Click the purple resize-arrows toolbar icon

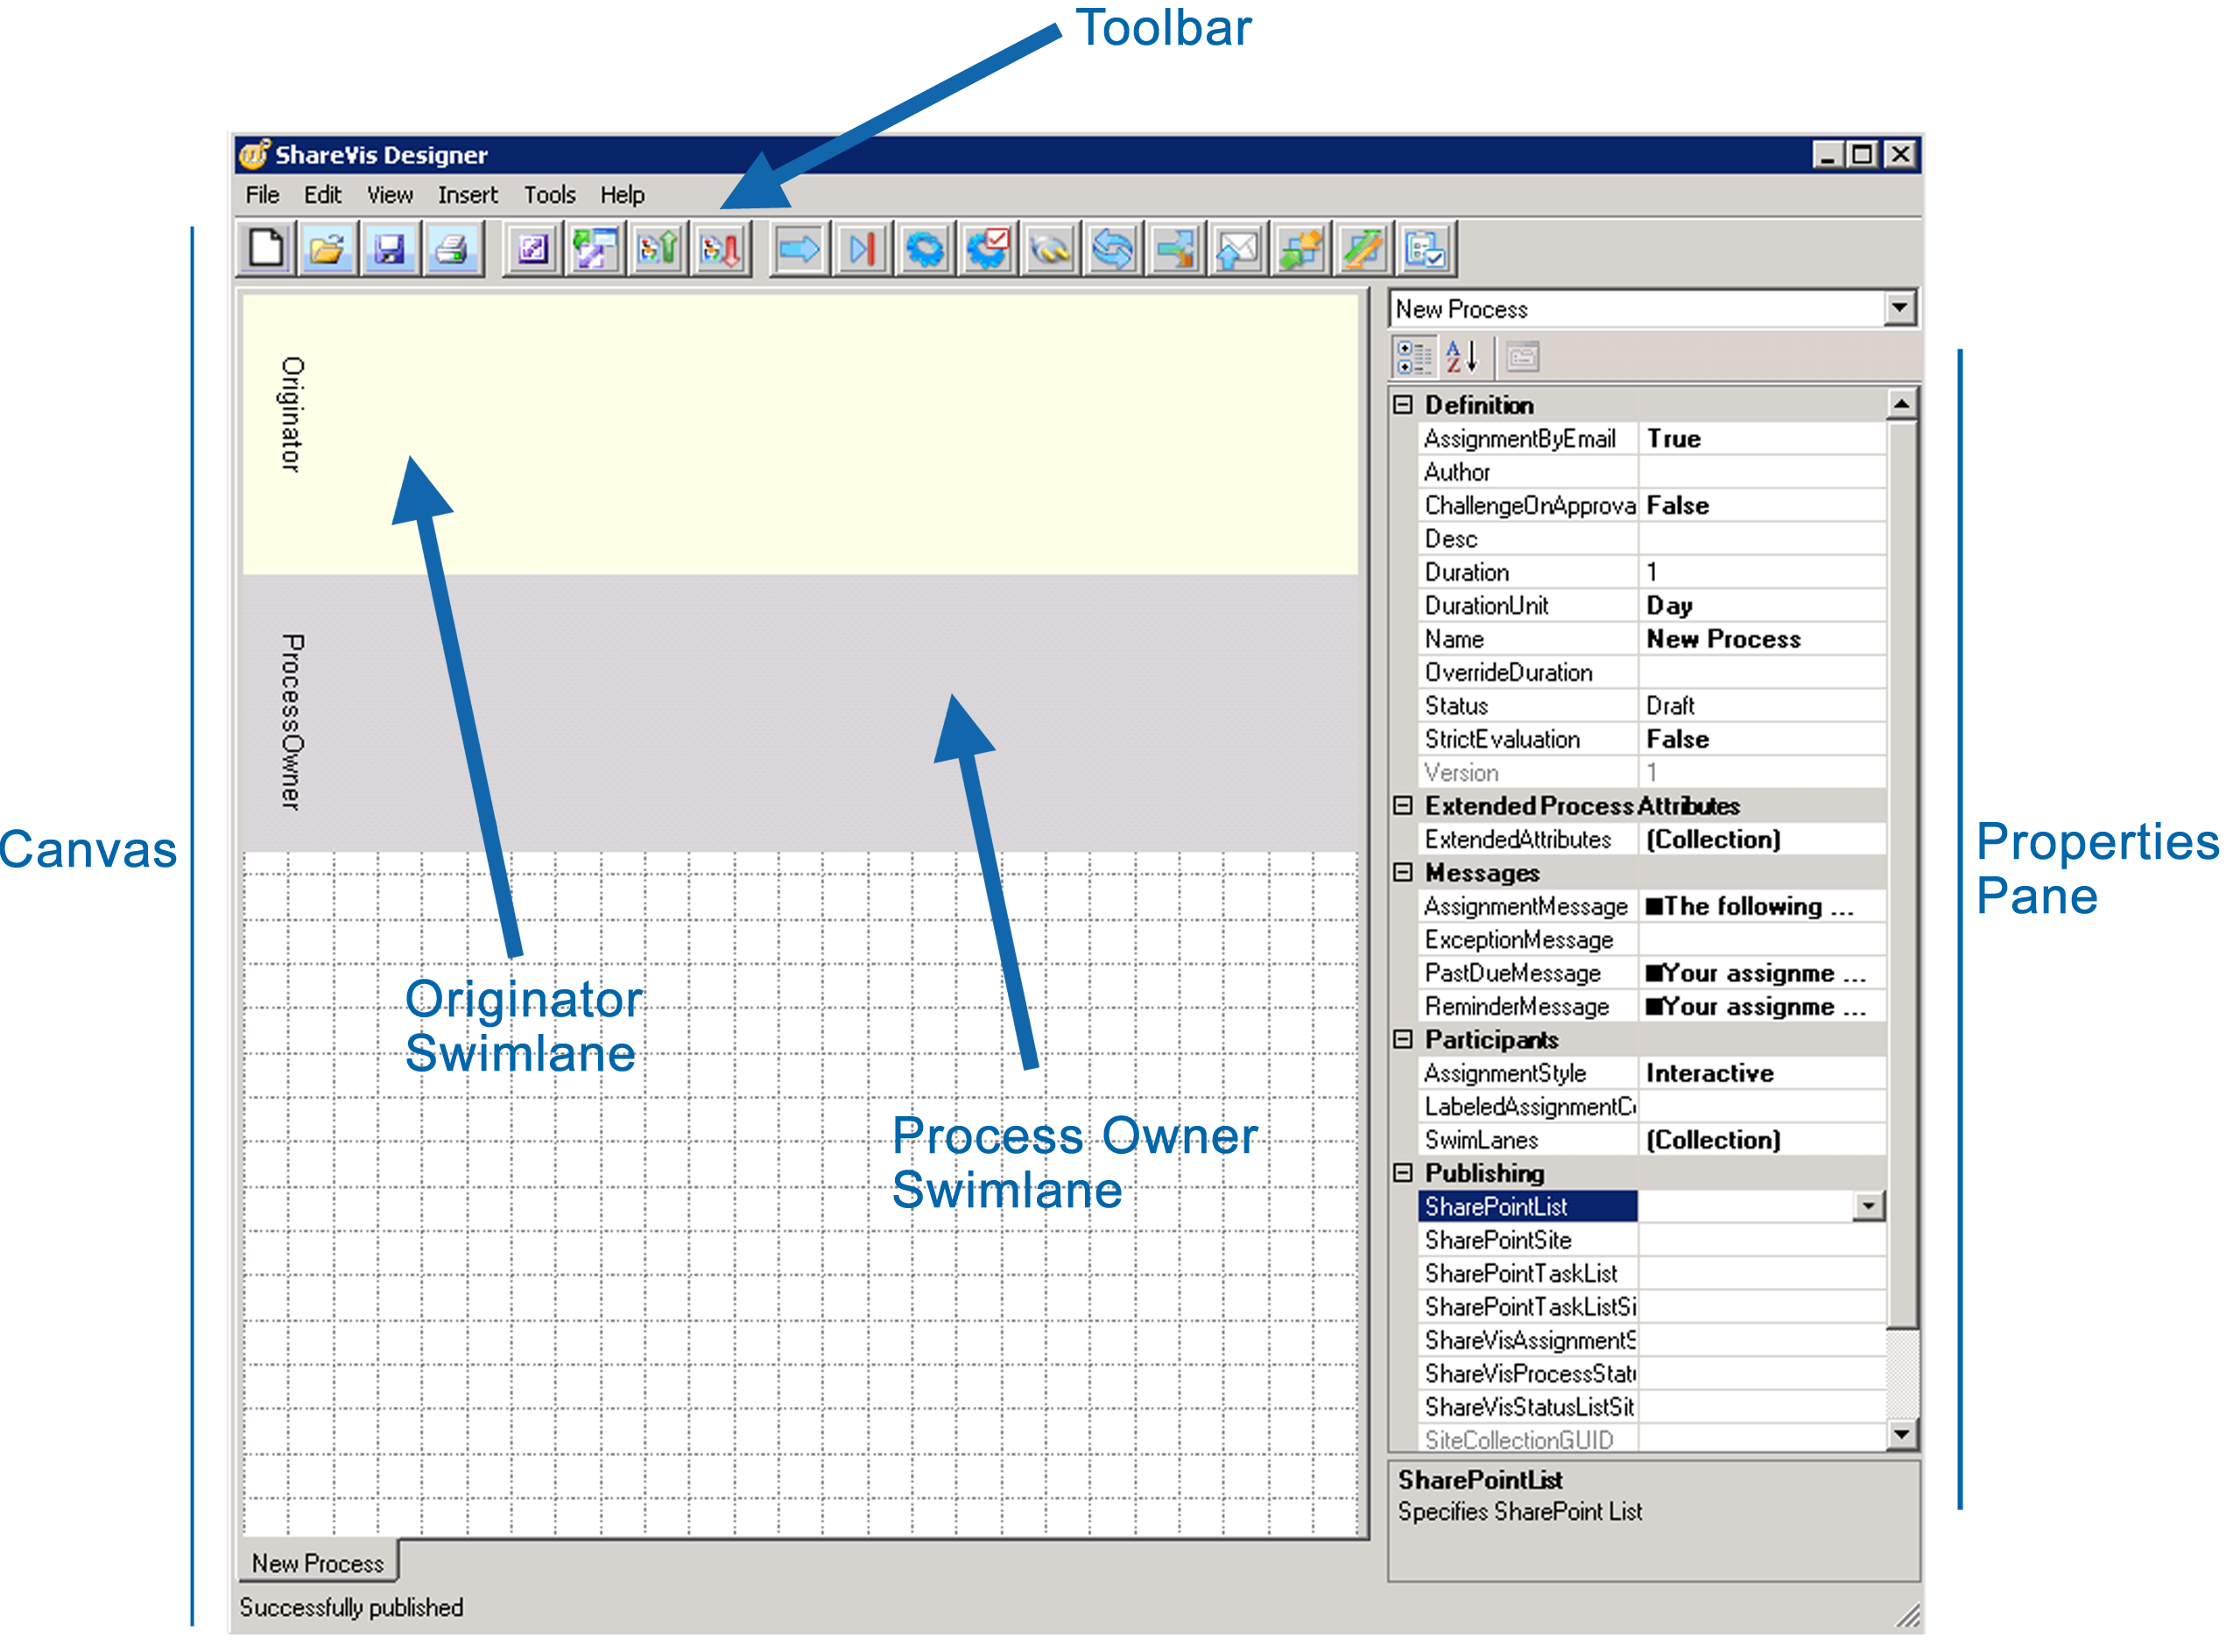[532, 248]
